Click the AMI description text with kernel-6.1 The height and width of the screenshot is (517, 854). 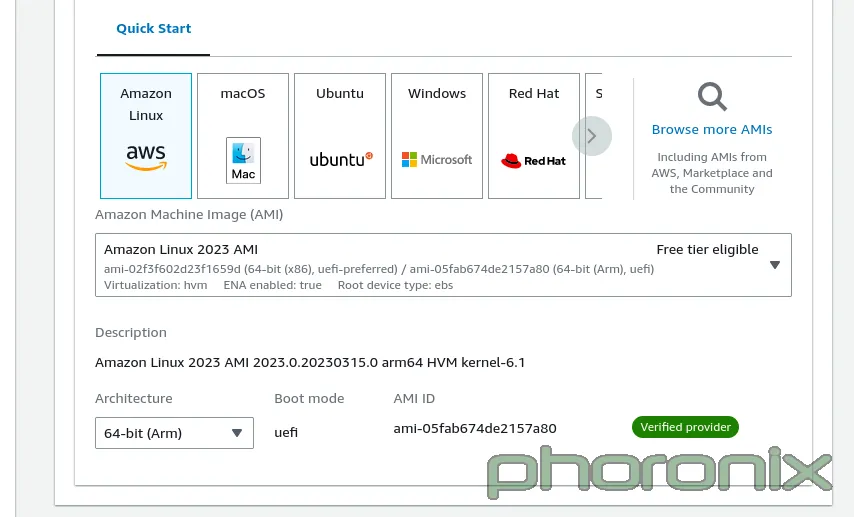(310, 362)
